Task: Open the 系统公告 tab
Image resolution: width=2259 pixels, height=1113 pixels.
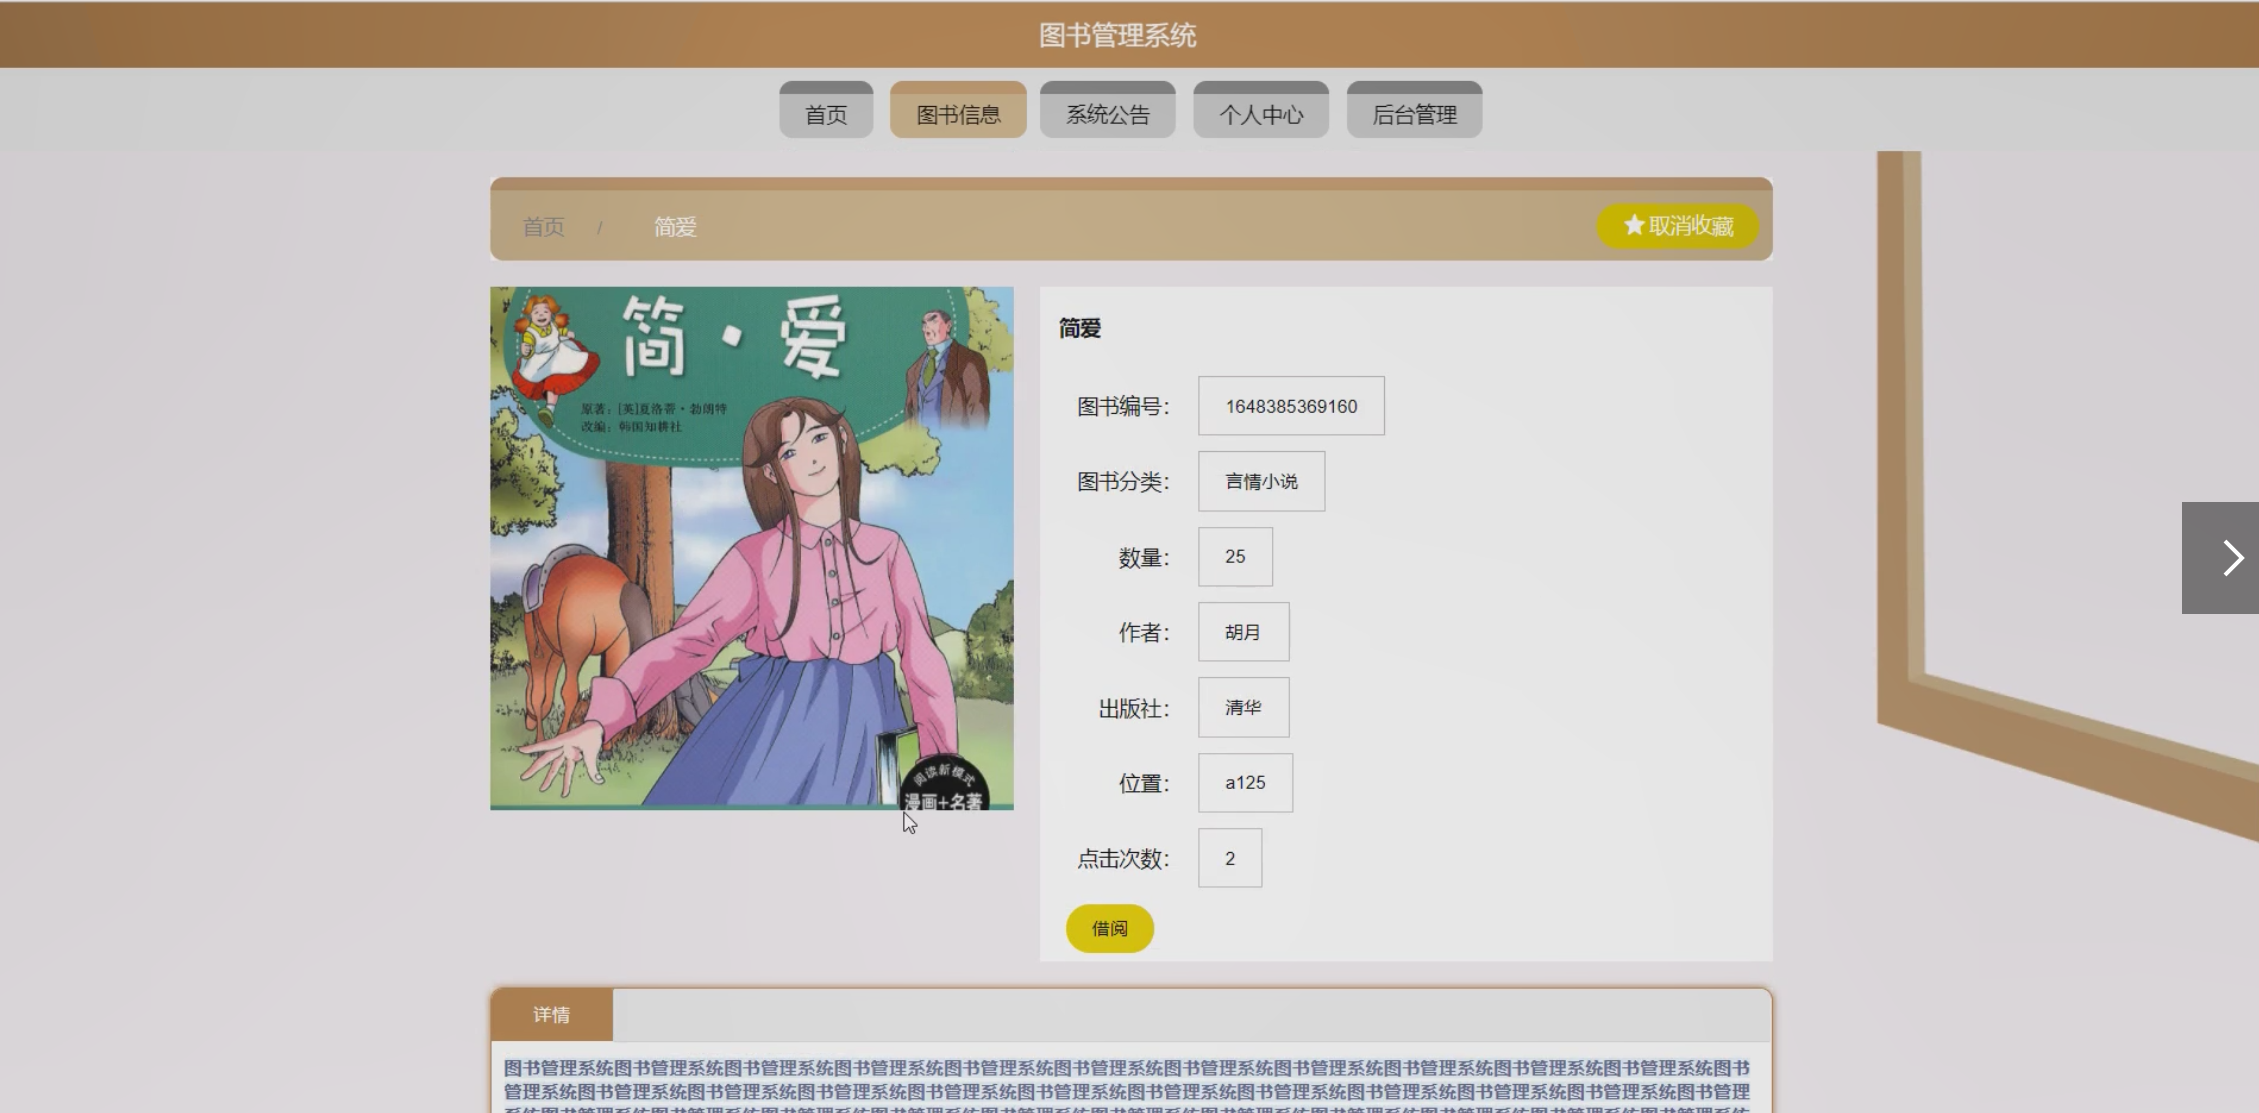Action: [1108, 110]
